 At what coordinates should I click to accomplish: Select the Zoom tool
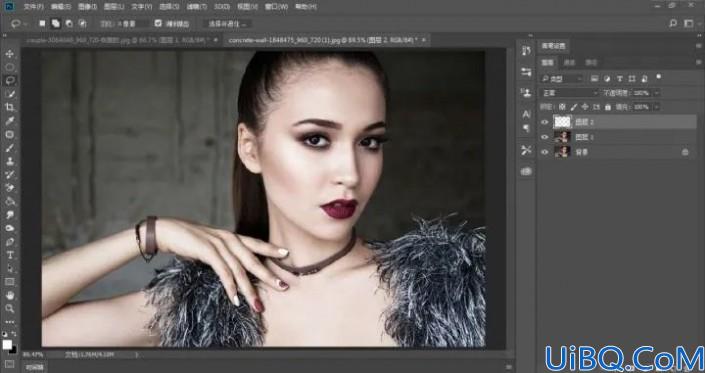coord(9,308)
